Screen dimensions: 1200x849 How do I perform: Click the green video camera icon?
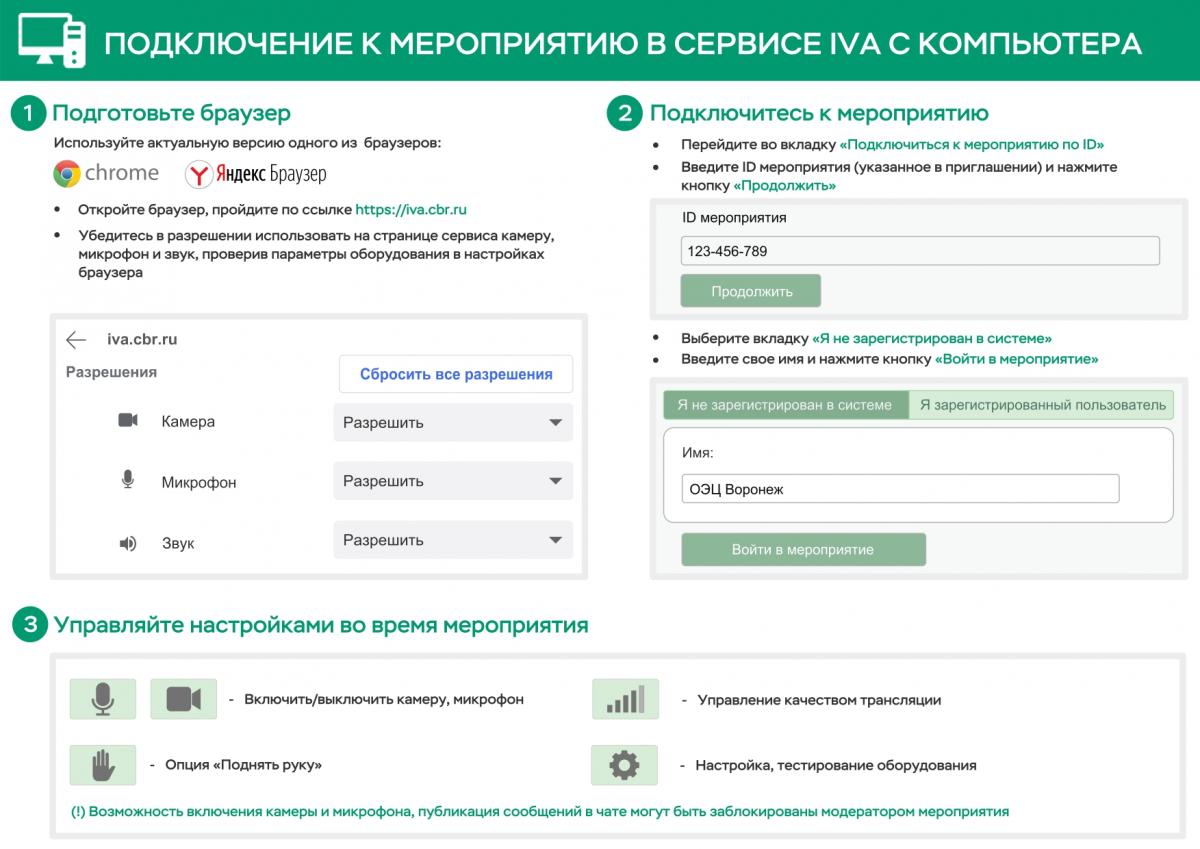183,699
